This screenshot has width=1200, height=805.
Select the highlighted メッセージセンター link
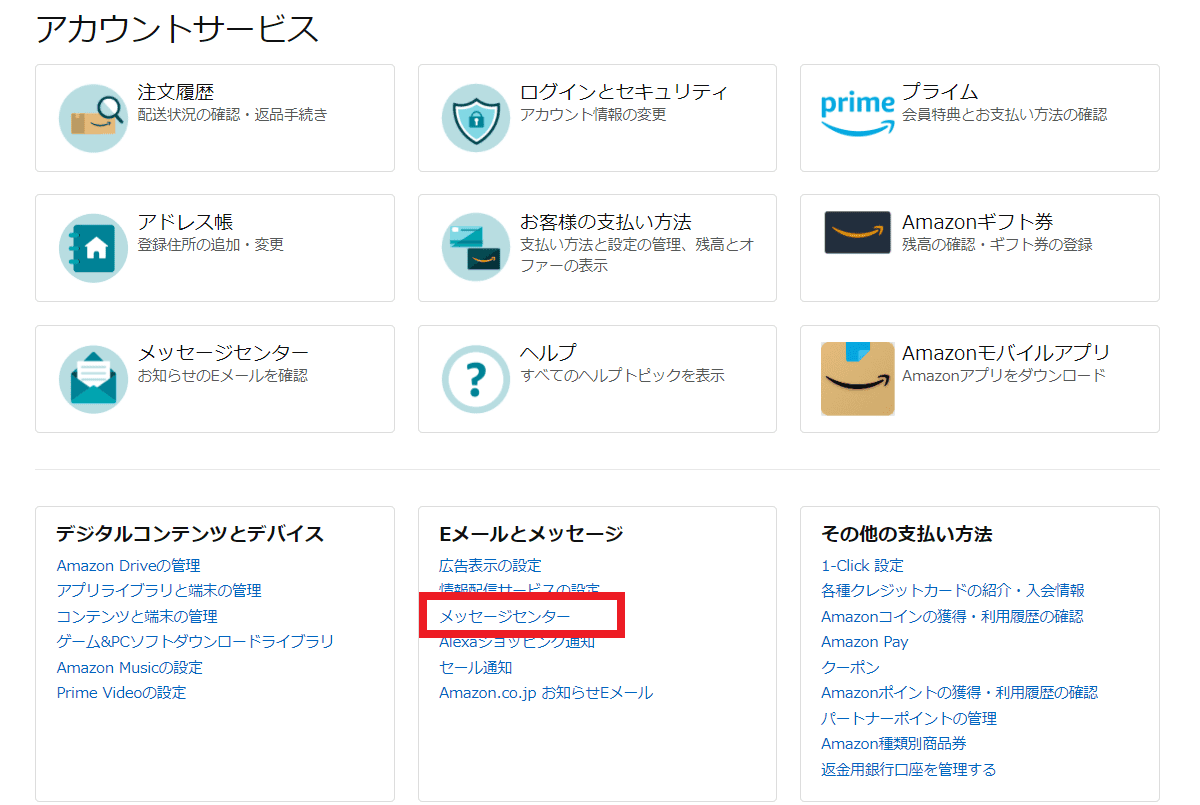[505, 616]
